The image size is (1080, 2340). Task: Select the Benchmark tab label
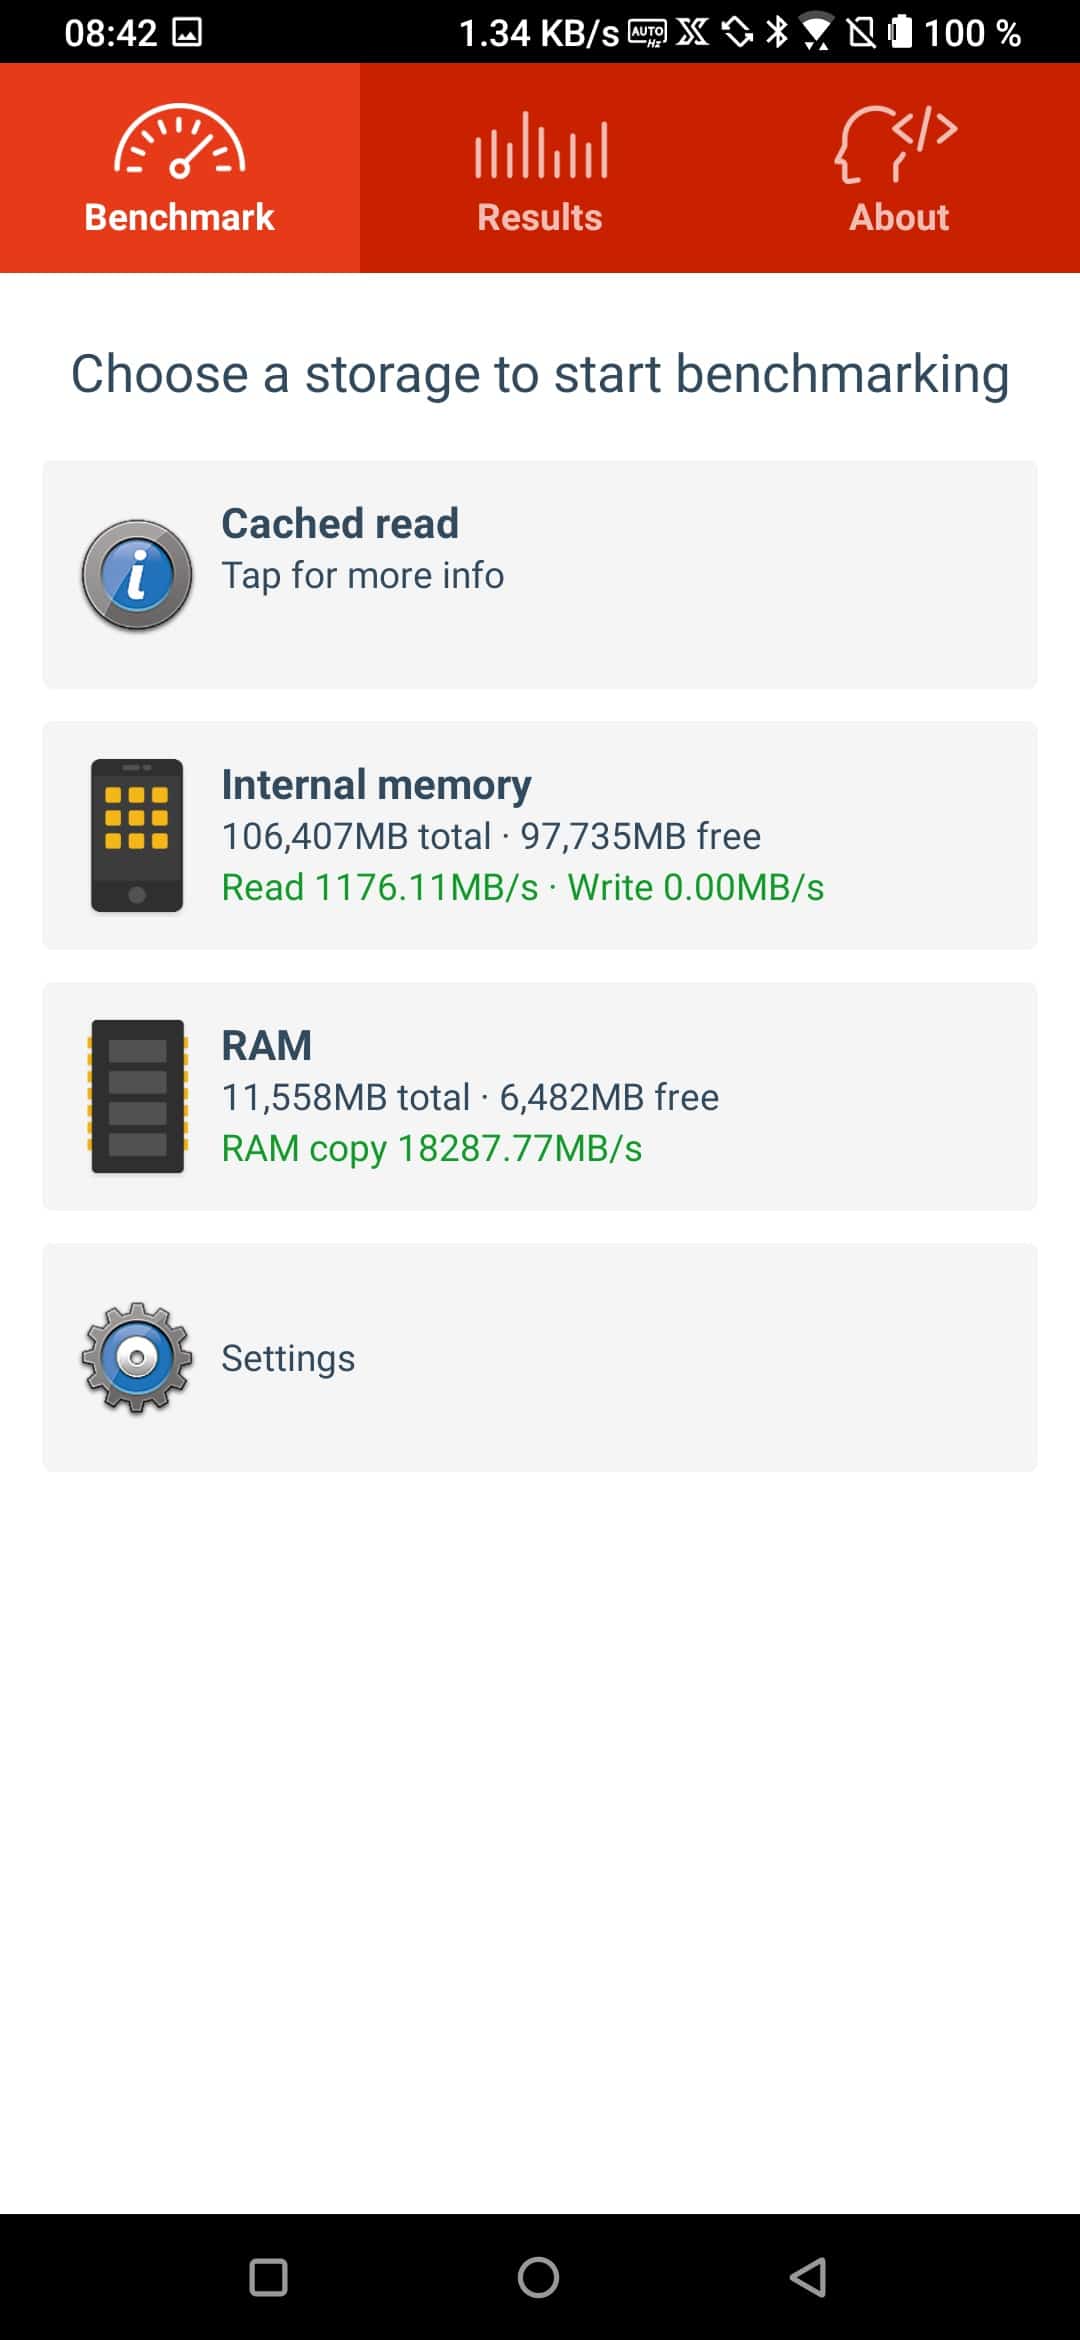click(180, 217)
